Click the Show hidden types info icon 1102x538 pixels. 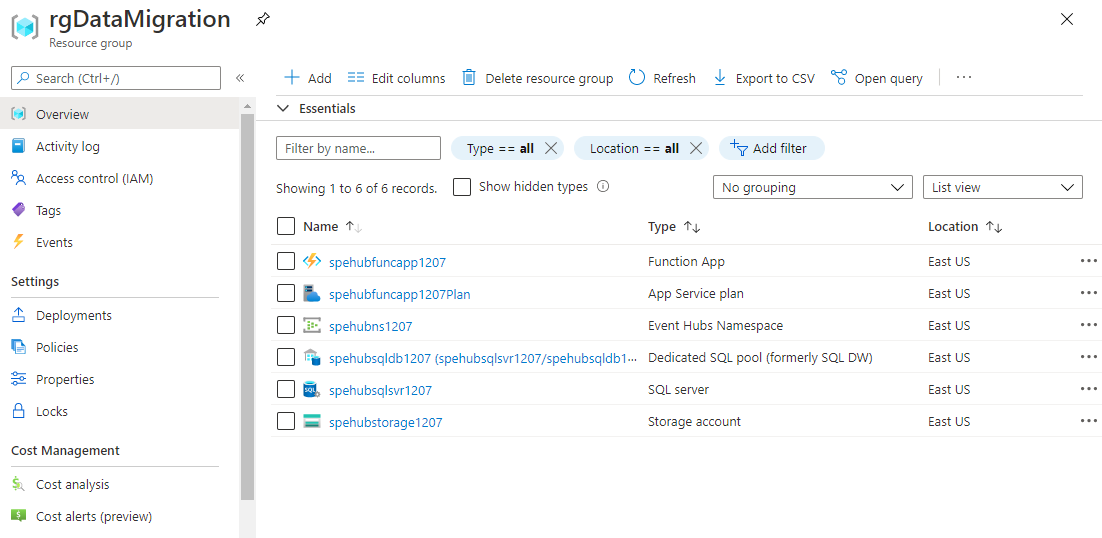tap(602, 187)
